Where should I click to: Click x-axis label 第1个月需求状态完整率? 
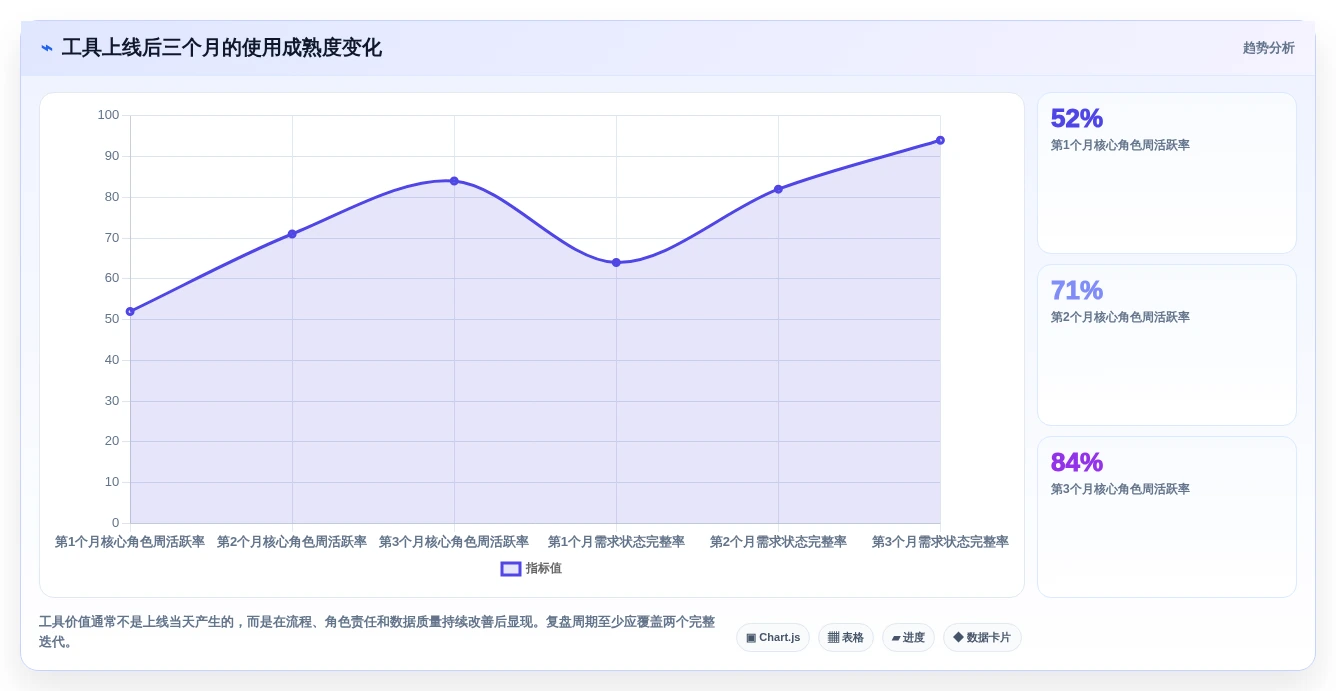(x=616, y=542)
